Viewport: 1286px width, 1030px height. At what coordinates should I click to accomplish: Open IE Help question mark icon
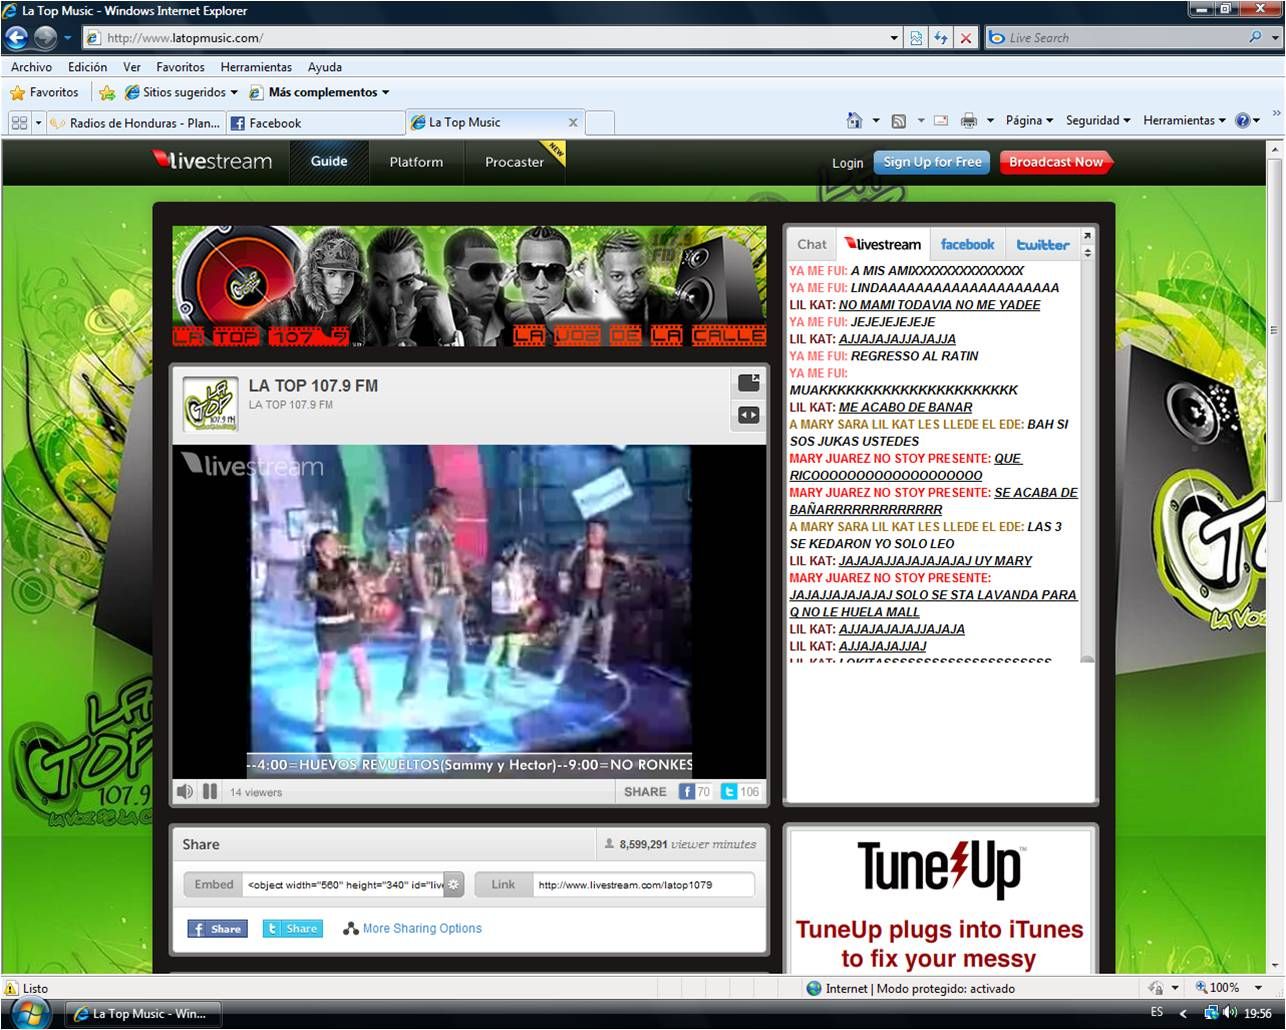1243,120
